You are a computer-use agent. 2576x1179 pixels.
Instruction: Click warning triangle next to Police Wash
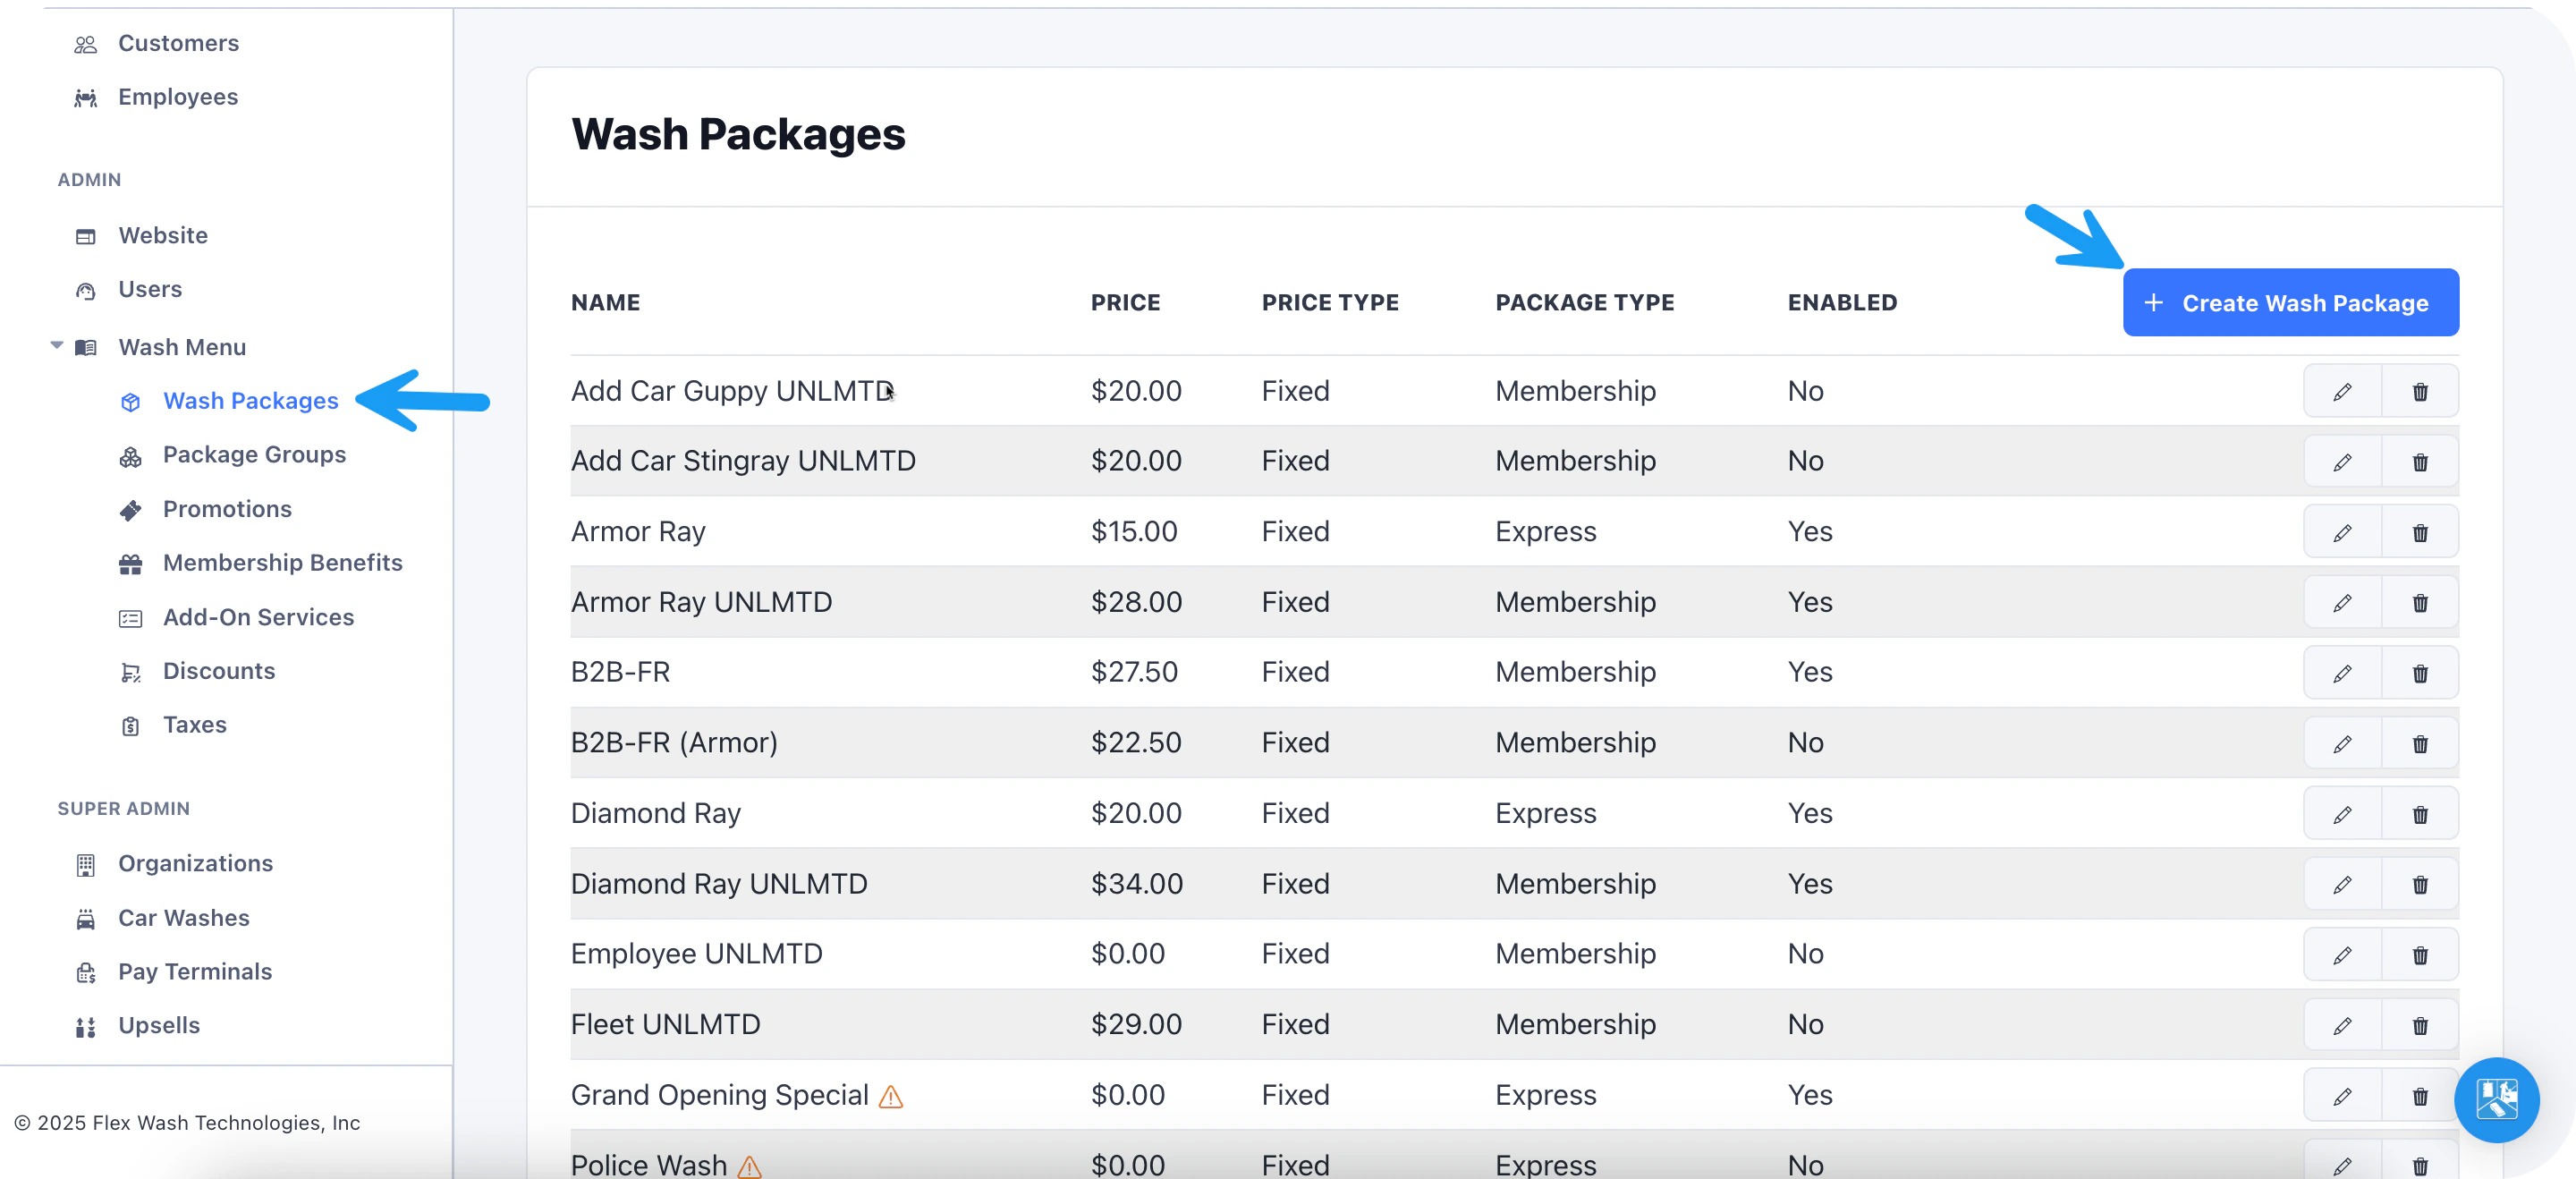(749, 1166)
